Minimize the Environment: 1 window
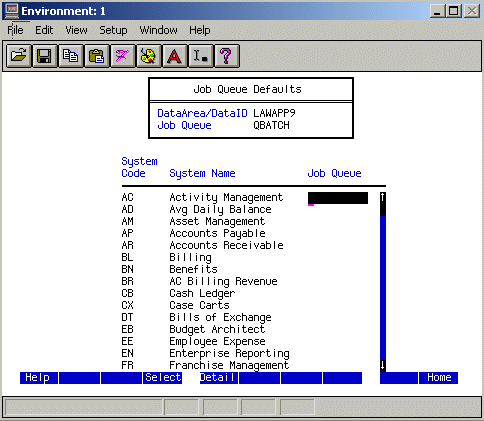The image size is (484, 421). (438, 11)
